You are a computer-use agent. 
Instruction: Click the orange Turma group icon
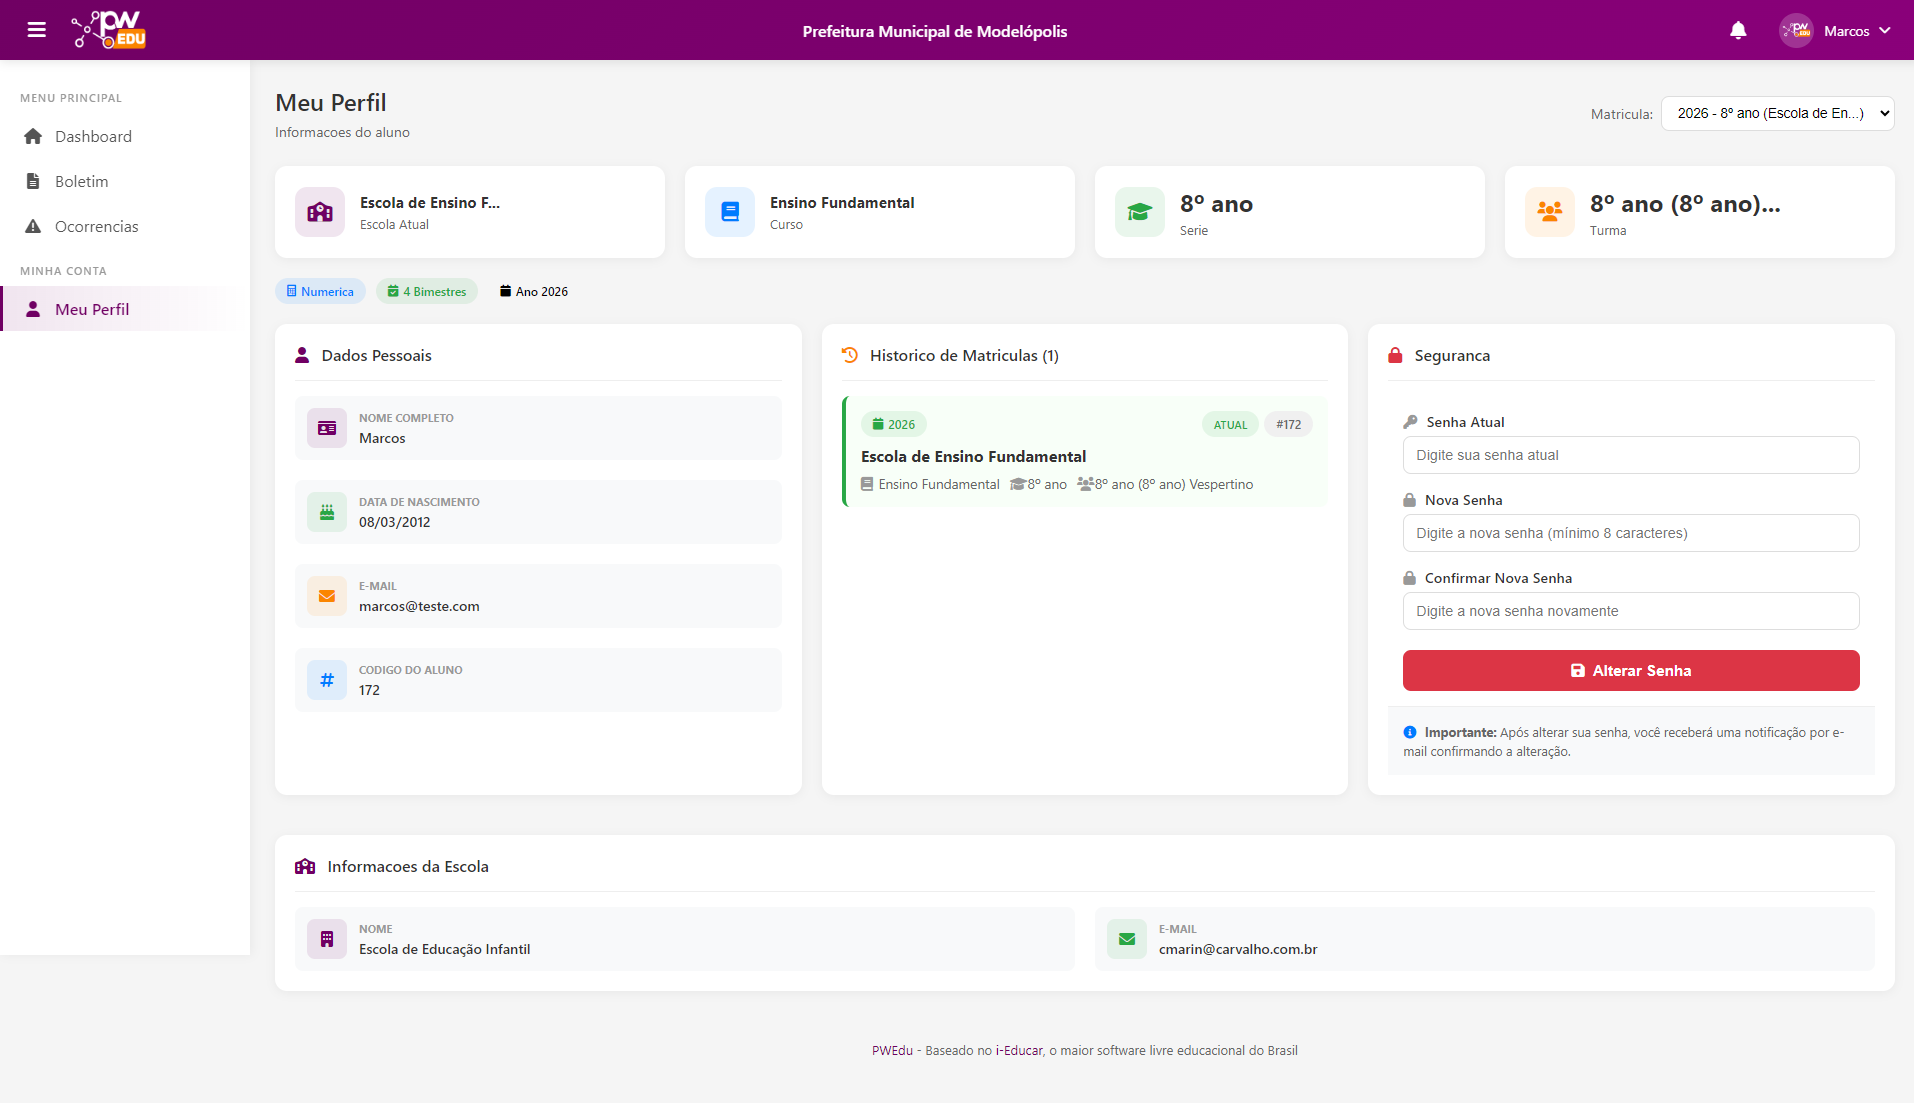click(1550, 212)
